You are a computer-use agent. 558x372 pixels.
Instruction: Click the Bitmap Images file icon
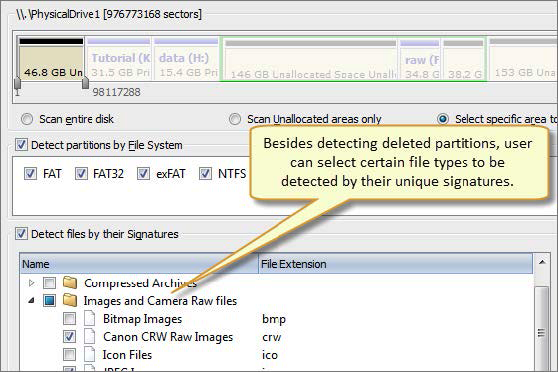[90, 318]
